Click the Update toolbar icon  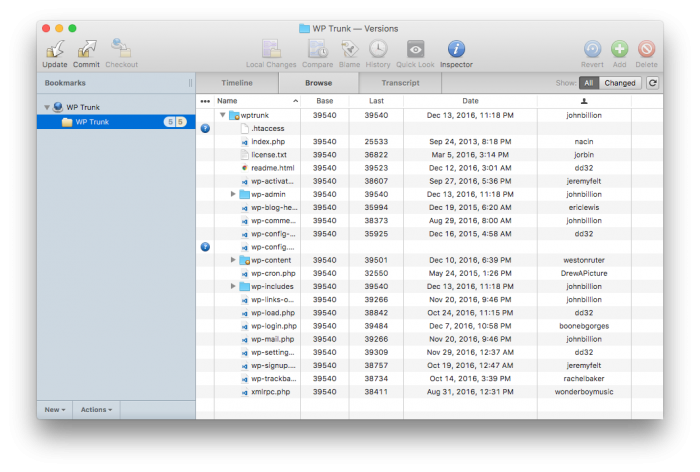(x=55, y=49)
